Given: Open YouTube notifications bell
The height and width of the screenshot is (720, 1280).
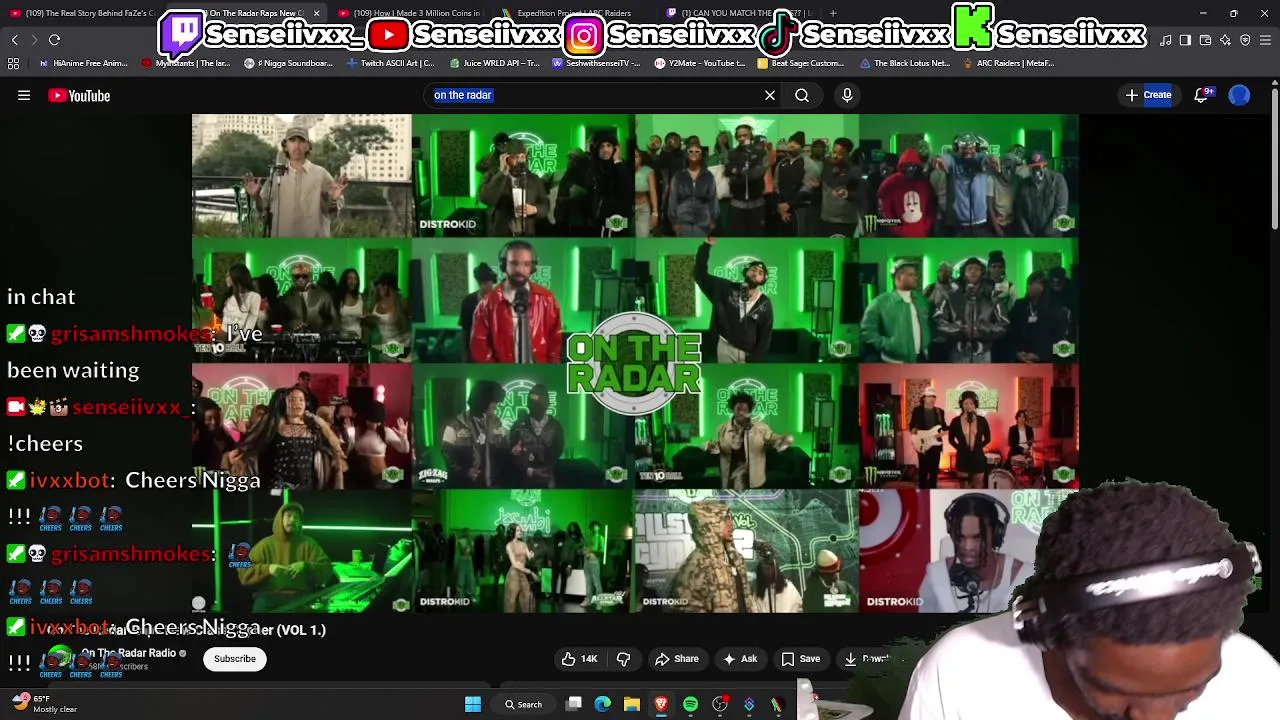Looking at the screenshot, I should click(x=1202, y=95).
